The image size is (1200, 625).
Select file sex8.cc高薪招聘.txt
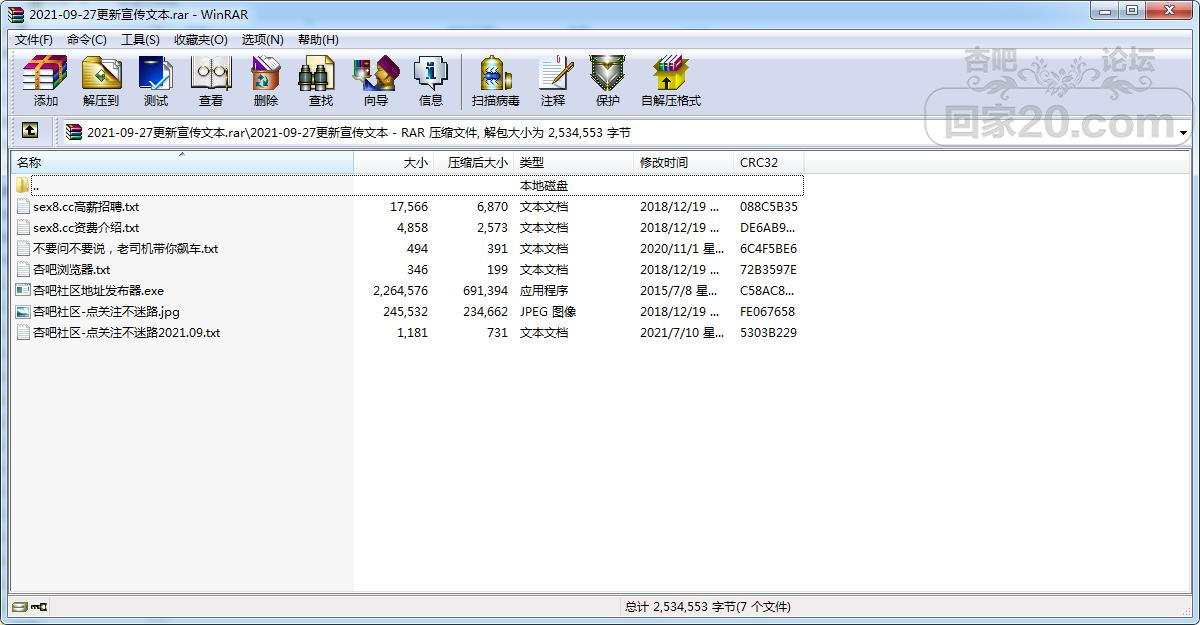tap(86, 207)
